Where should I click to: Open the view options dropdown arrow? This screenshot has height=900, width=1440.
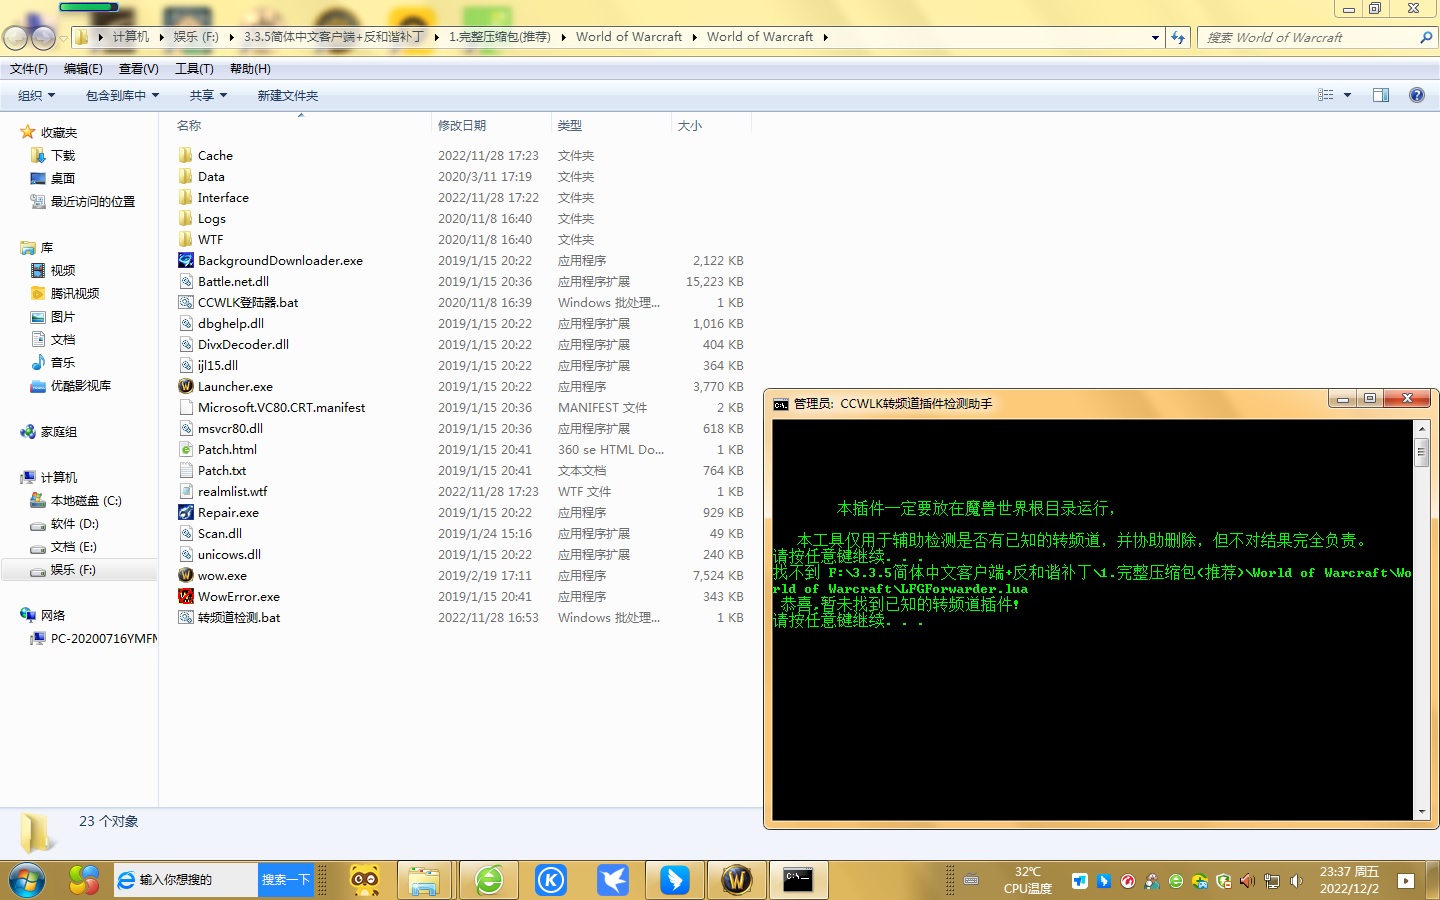1347,95
